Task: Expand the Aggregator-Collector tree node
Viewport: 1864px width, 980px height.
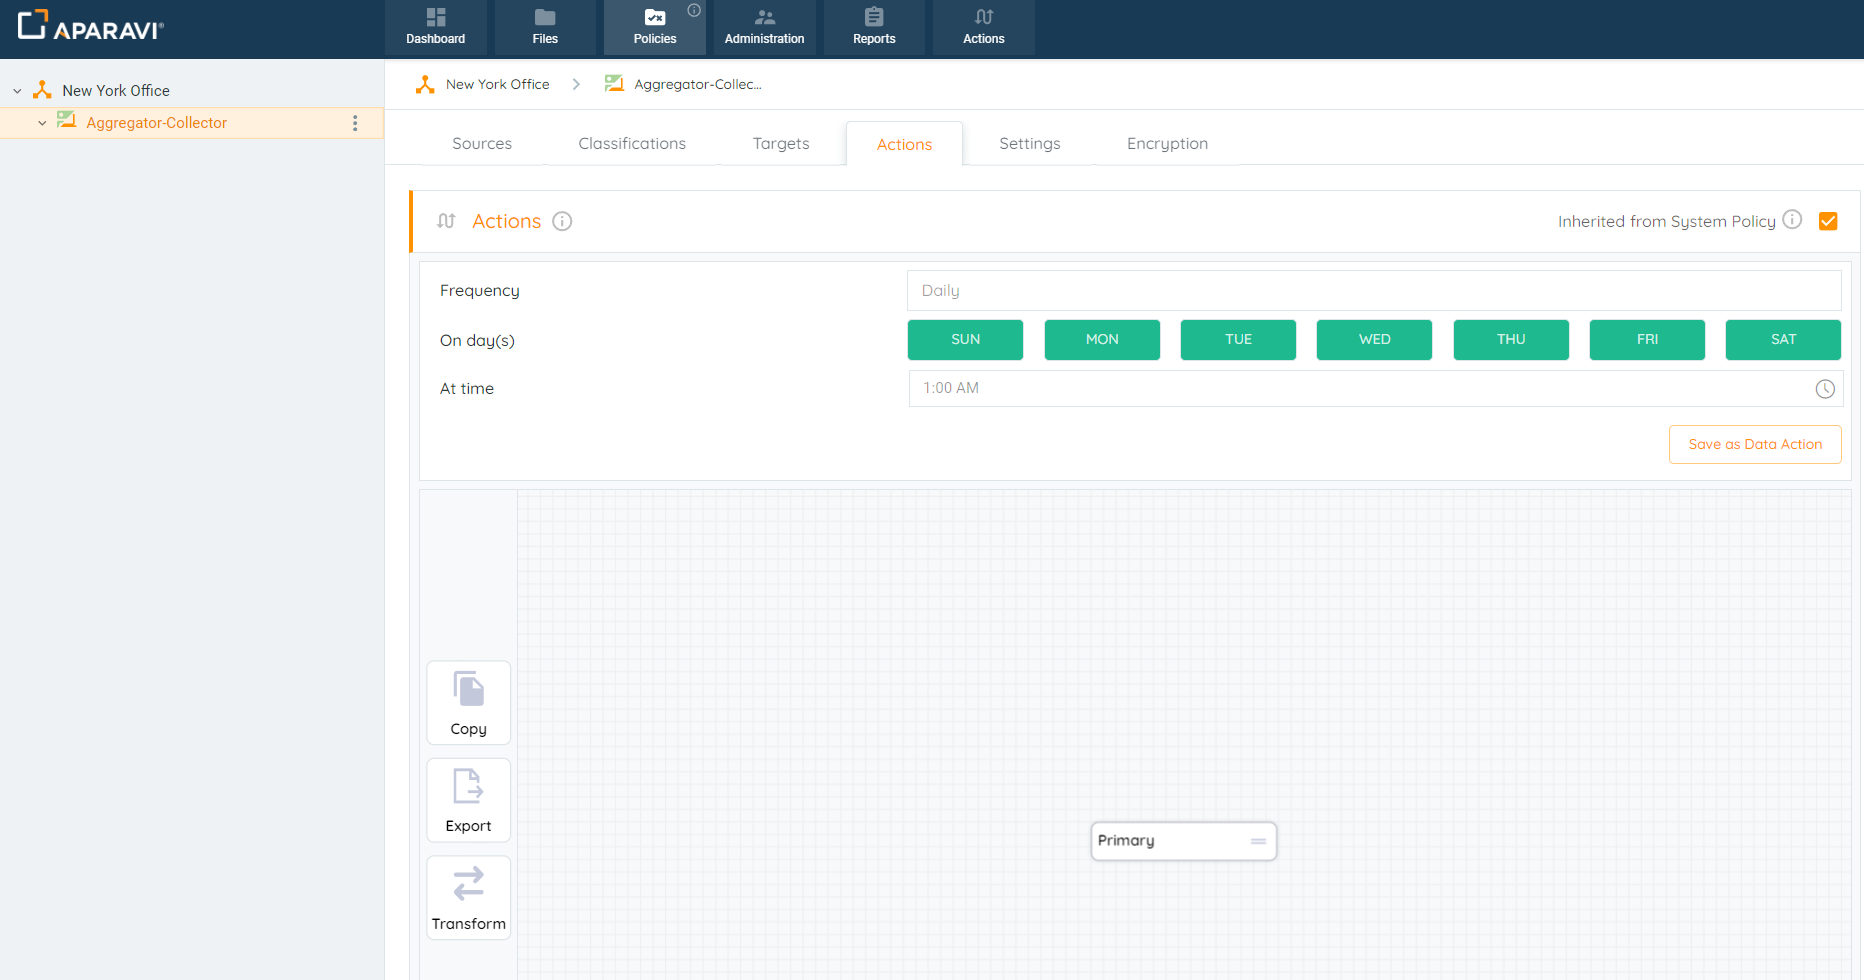Action: point(42,123)
